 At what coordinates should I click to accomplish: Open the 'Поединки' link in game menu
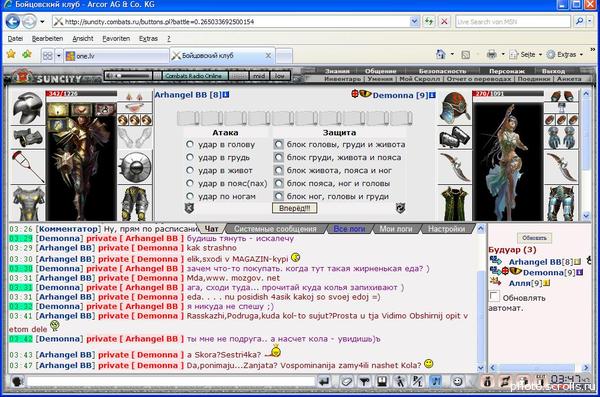click(534, 79)
